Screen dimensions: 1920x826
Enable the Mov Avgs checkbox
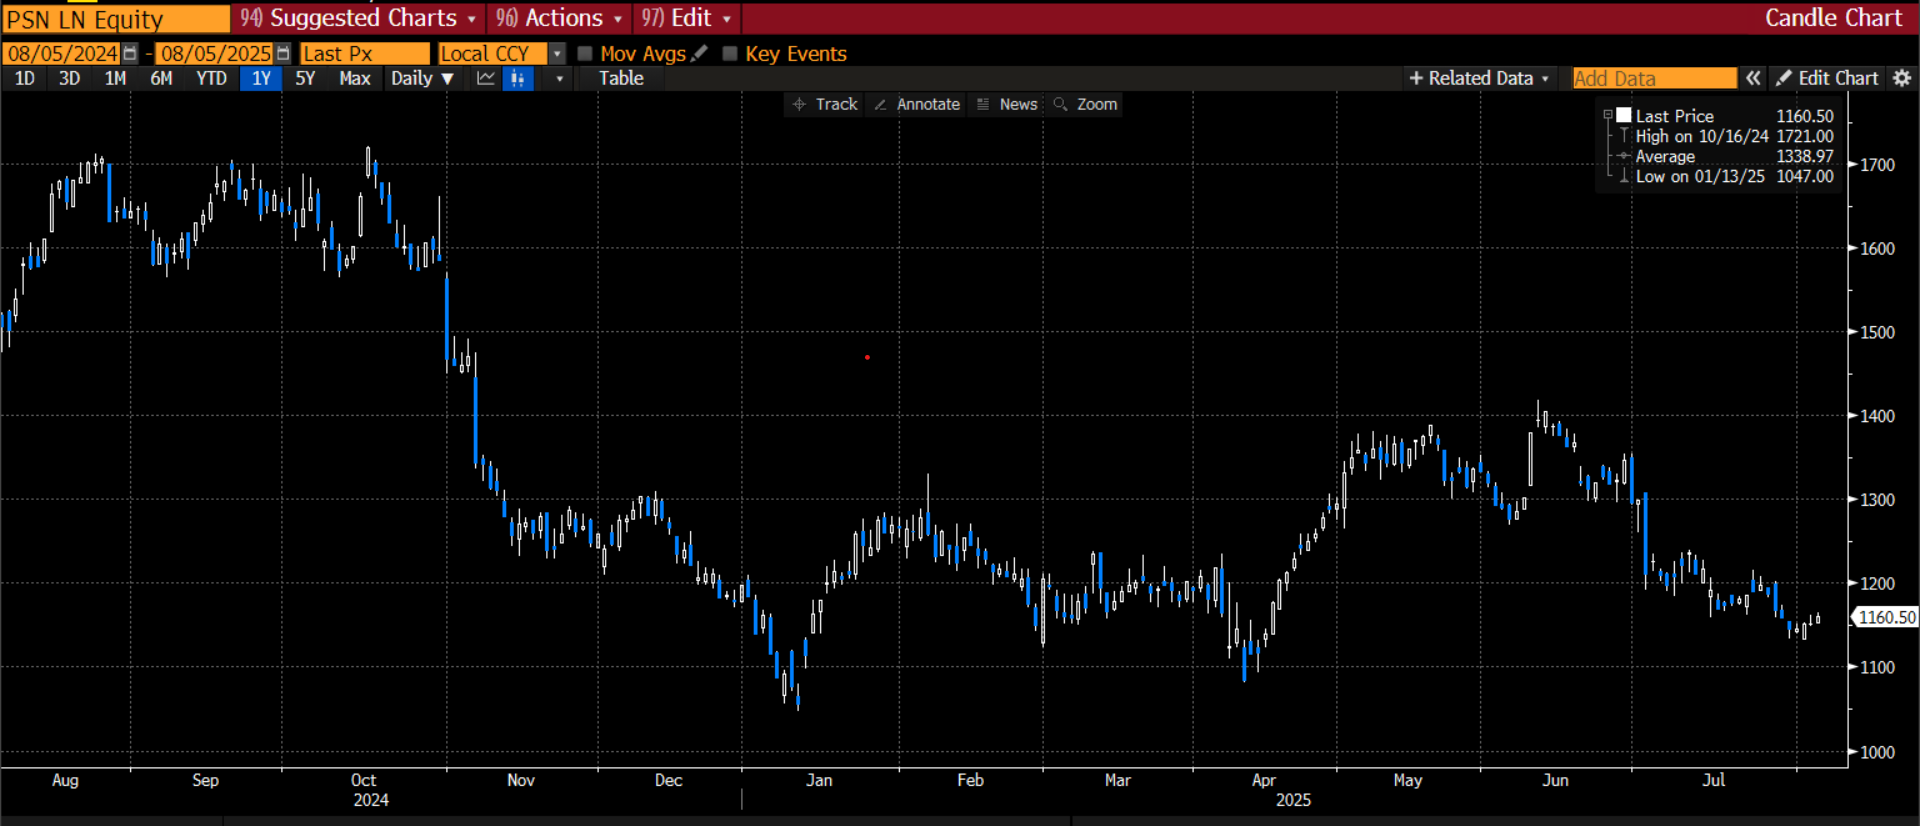tap(586, 54)
